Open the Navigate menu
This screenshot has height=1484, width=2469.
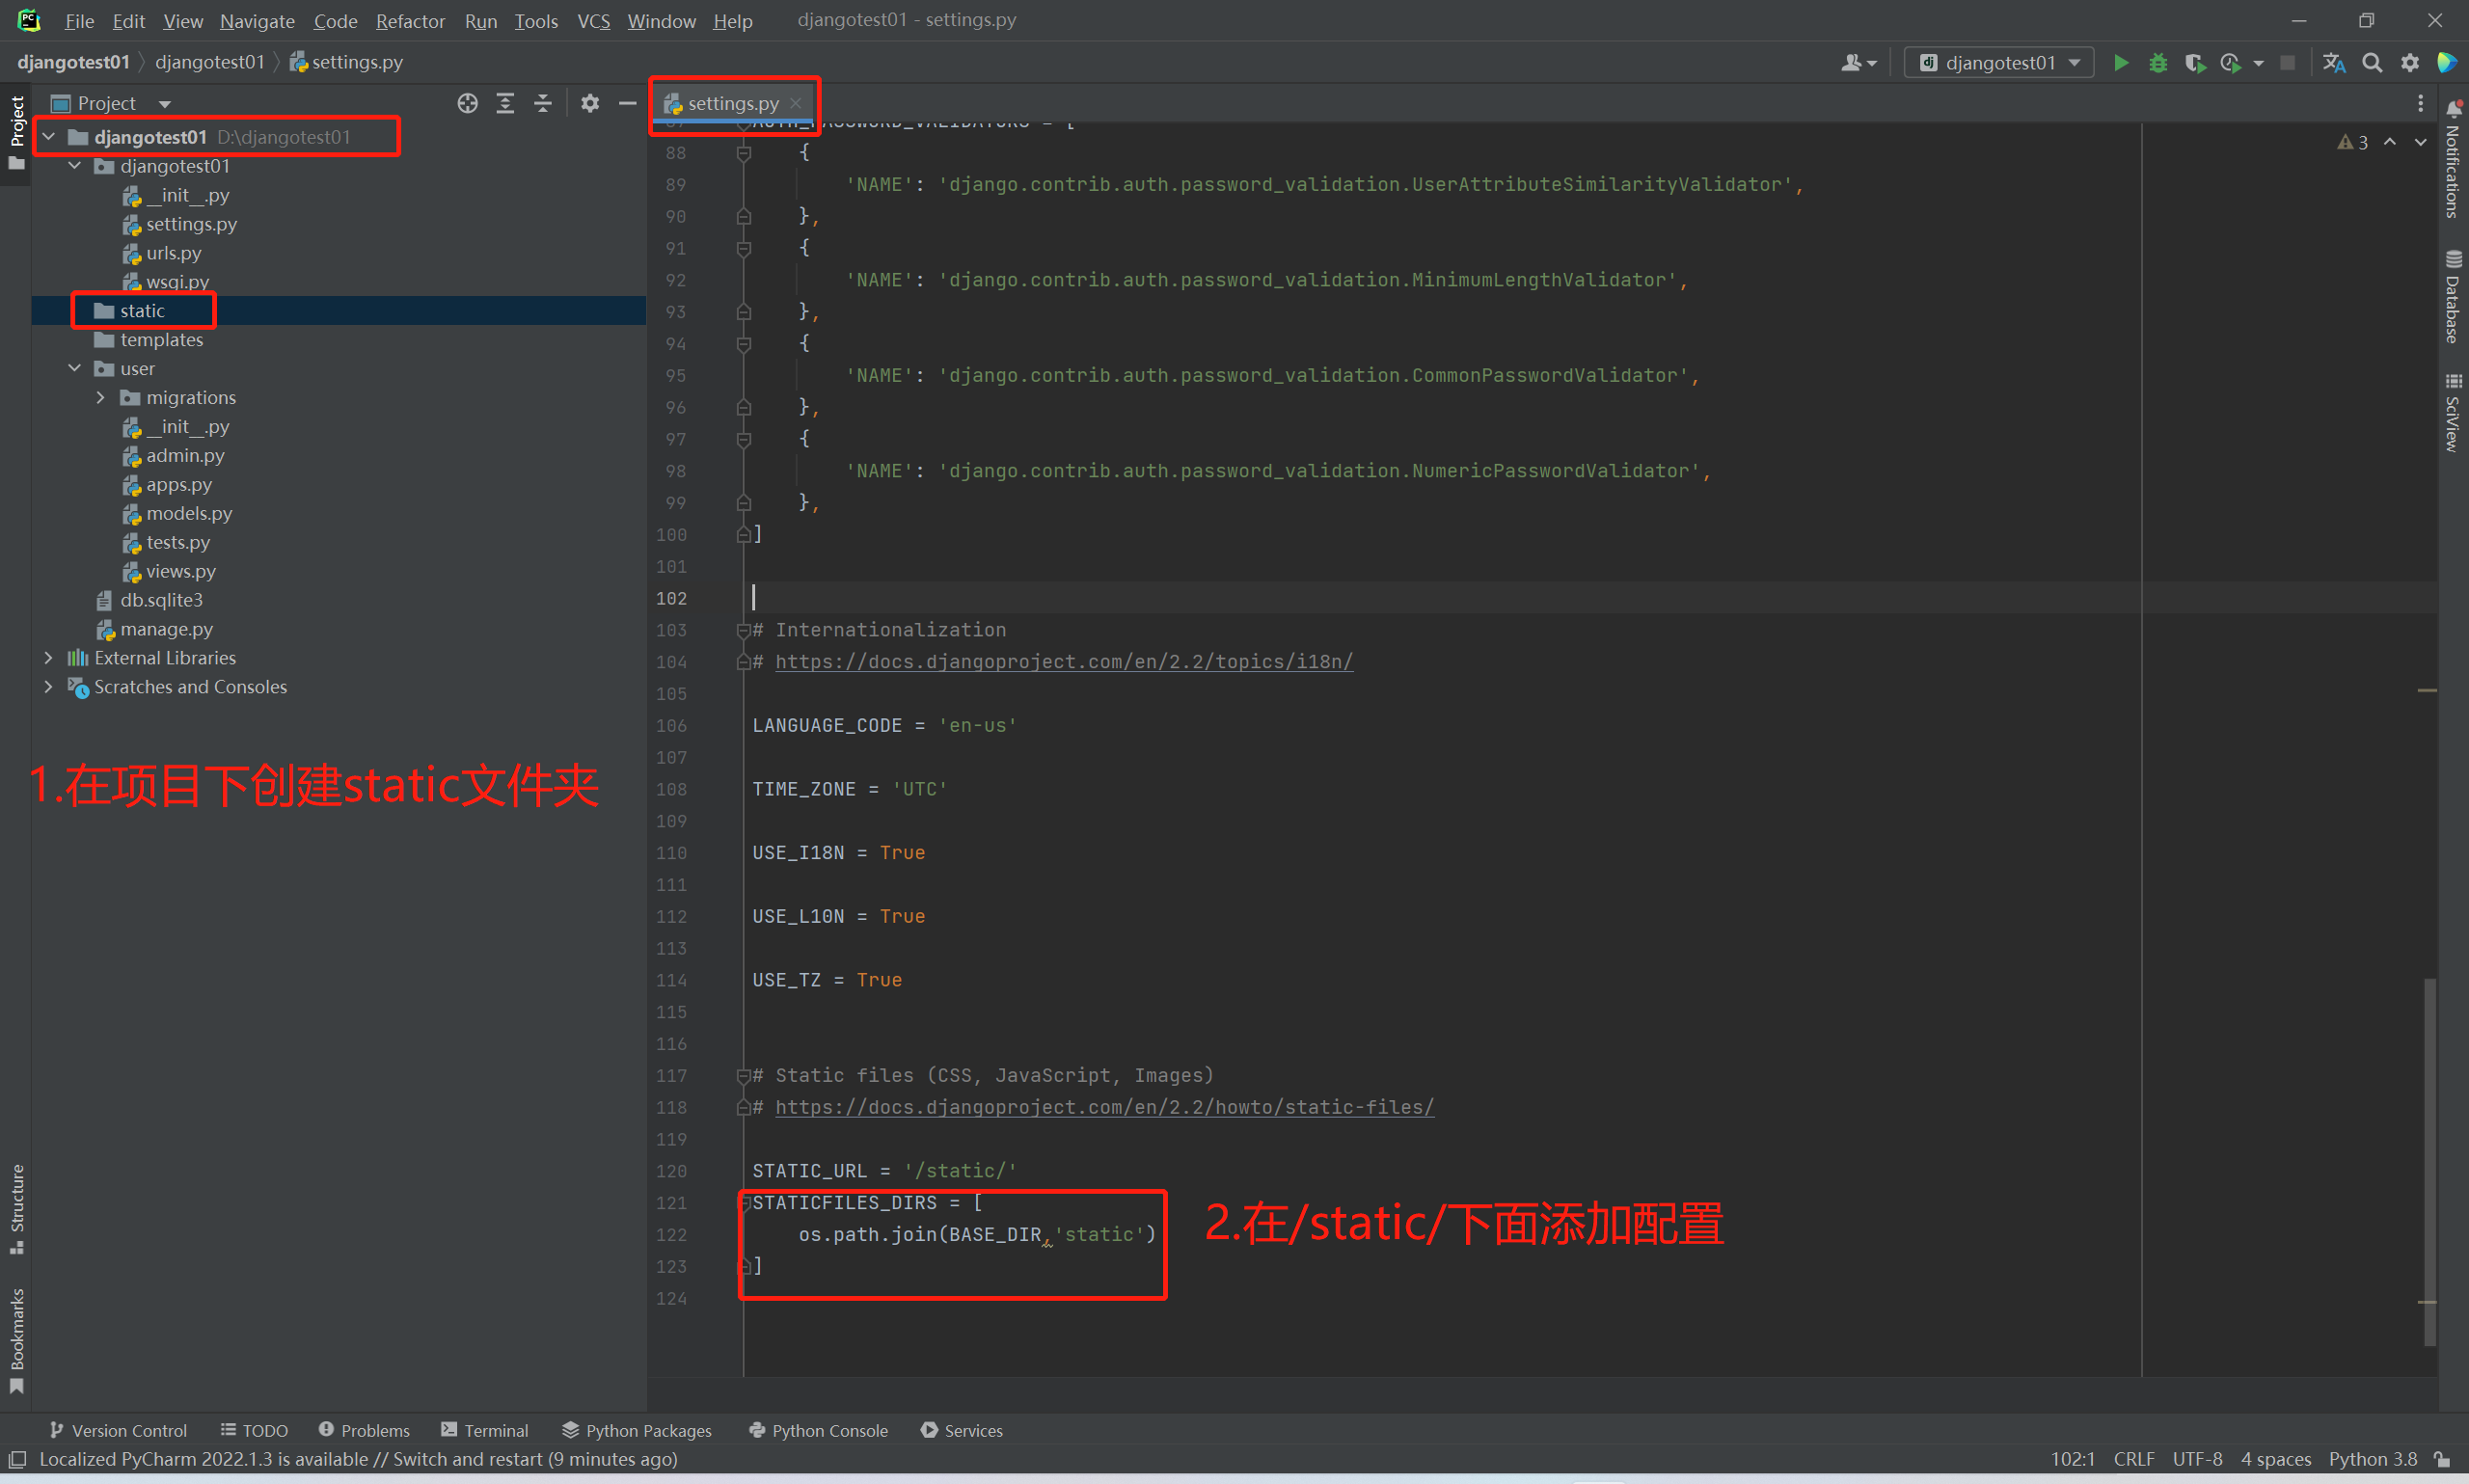[257, 21]
